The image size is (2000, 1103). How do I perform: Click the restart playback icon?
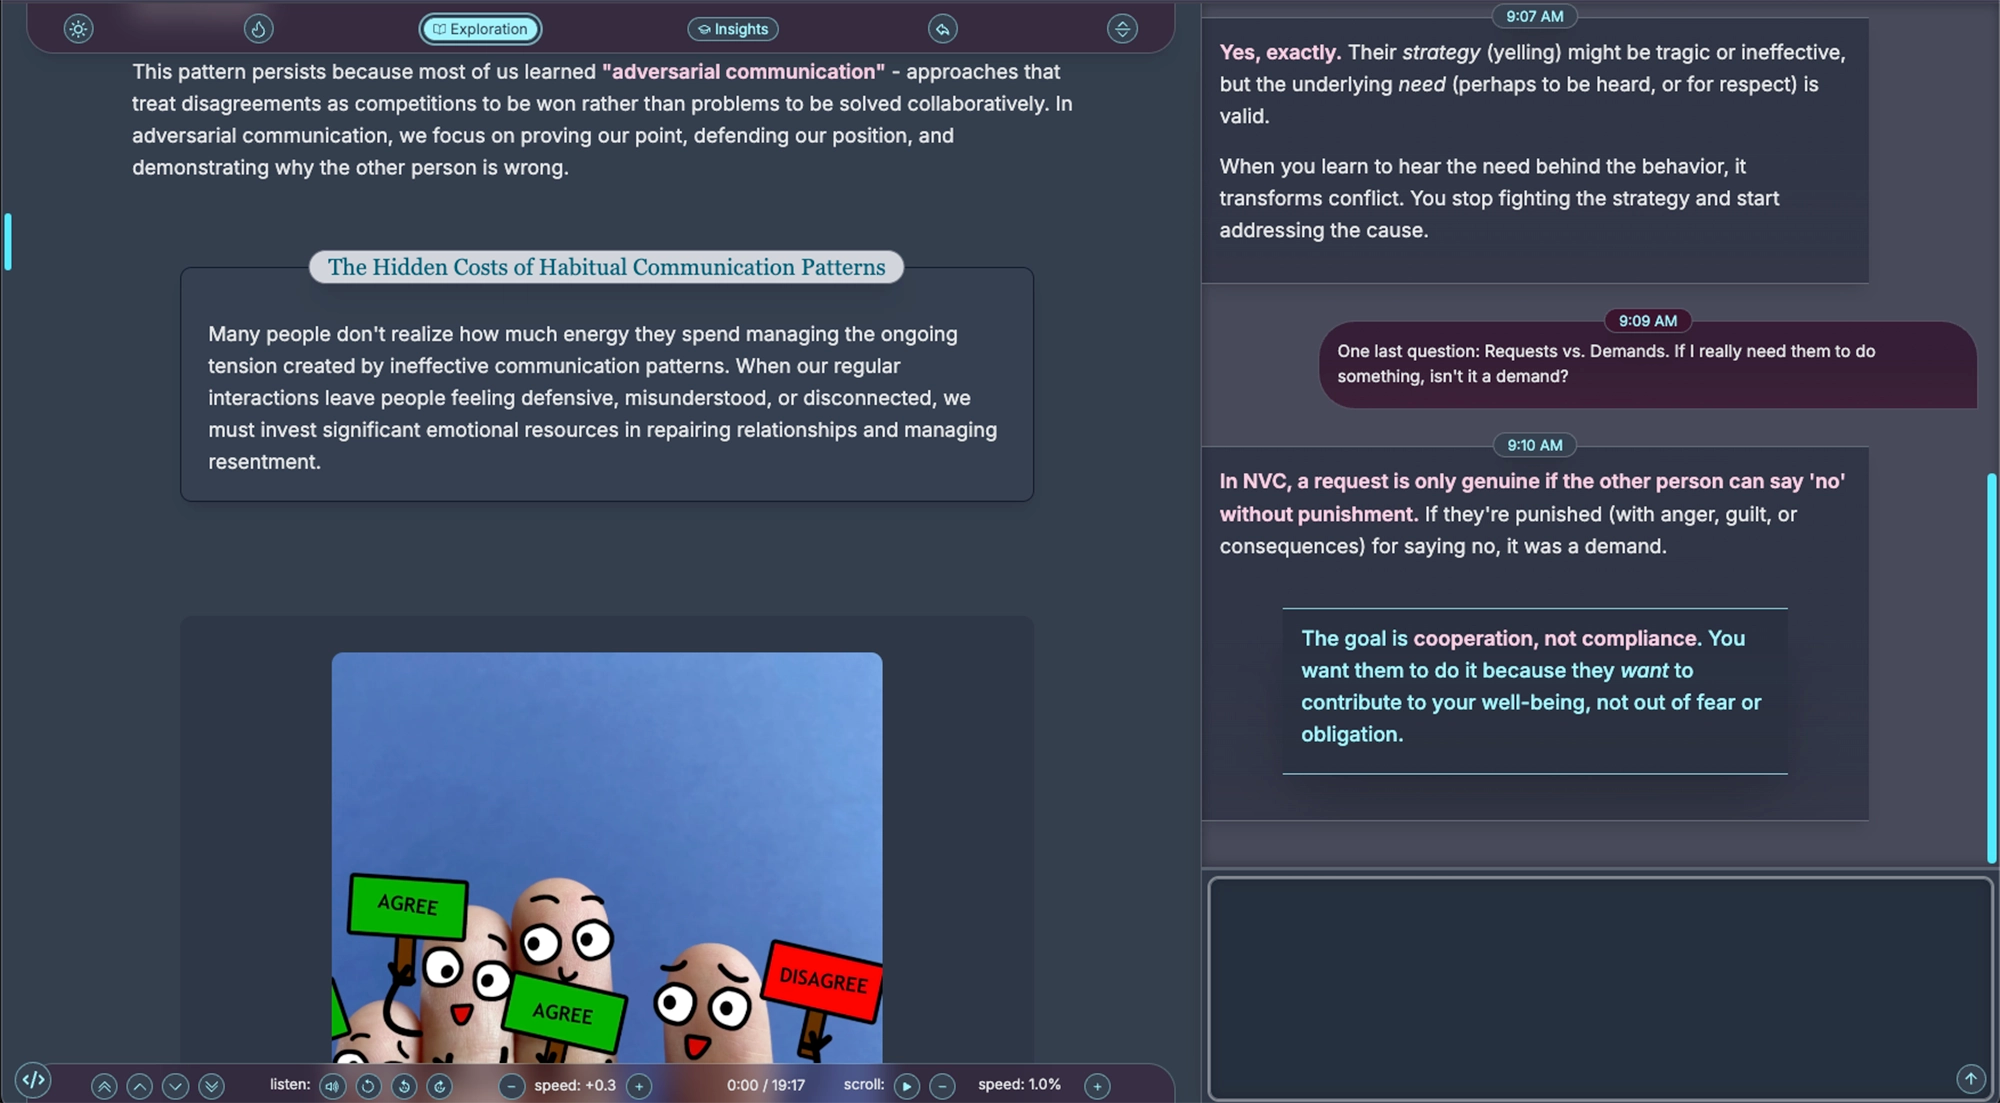(368, 1086)
